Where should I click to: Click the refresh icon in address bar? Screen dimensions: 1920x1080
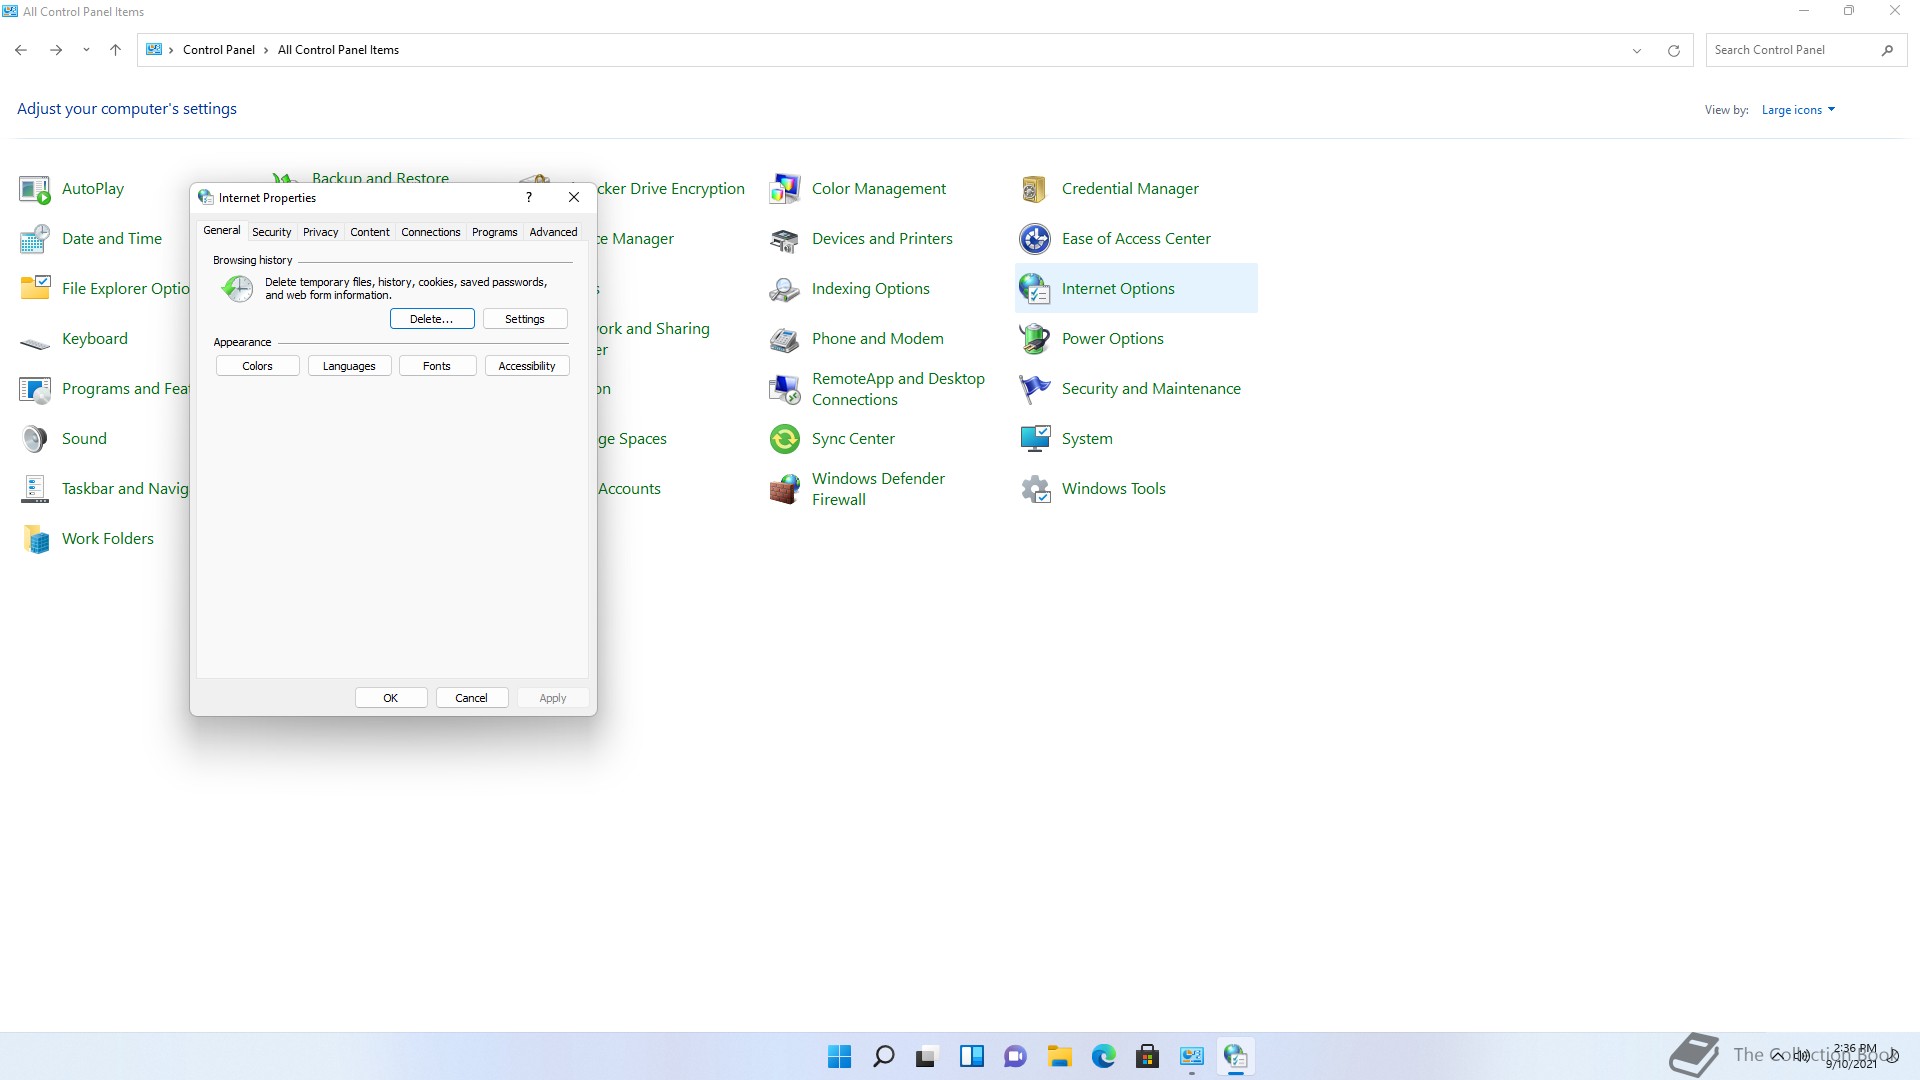(x=1673, y=50)
